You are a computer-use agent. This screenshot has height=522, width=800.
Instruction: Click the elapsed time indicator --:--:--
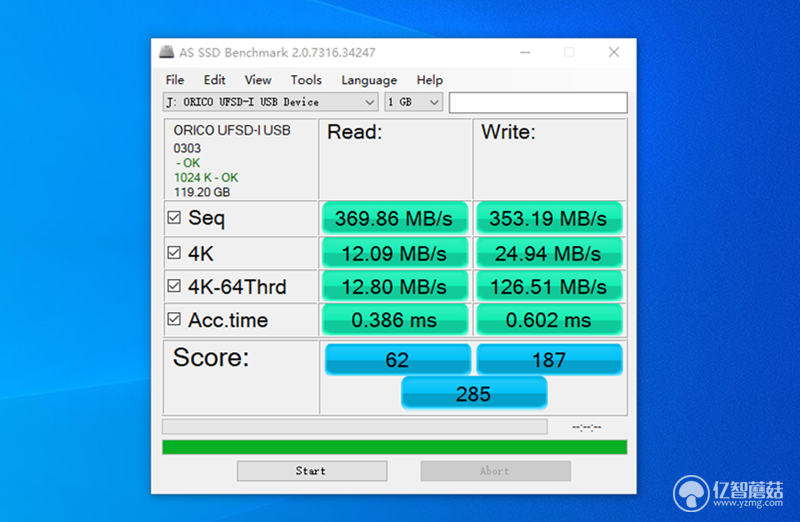587,427
